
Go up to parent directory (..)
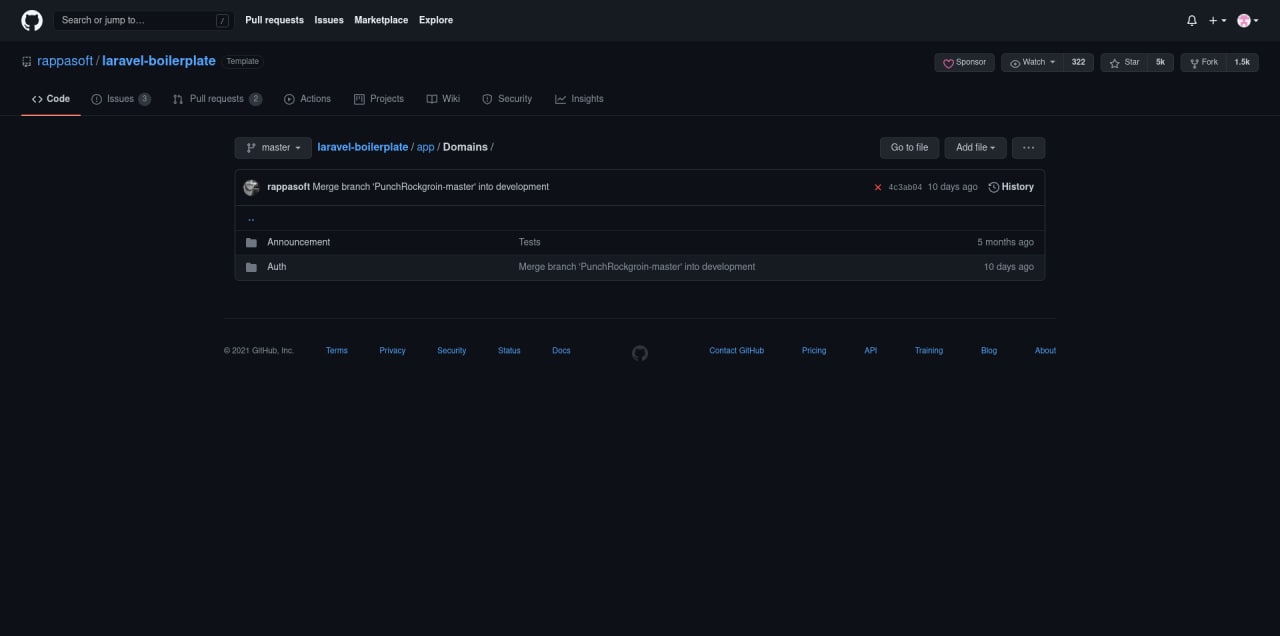pos(251,218)
